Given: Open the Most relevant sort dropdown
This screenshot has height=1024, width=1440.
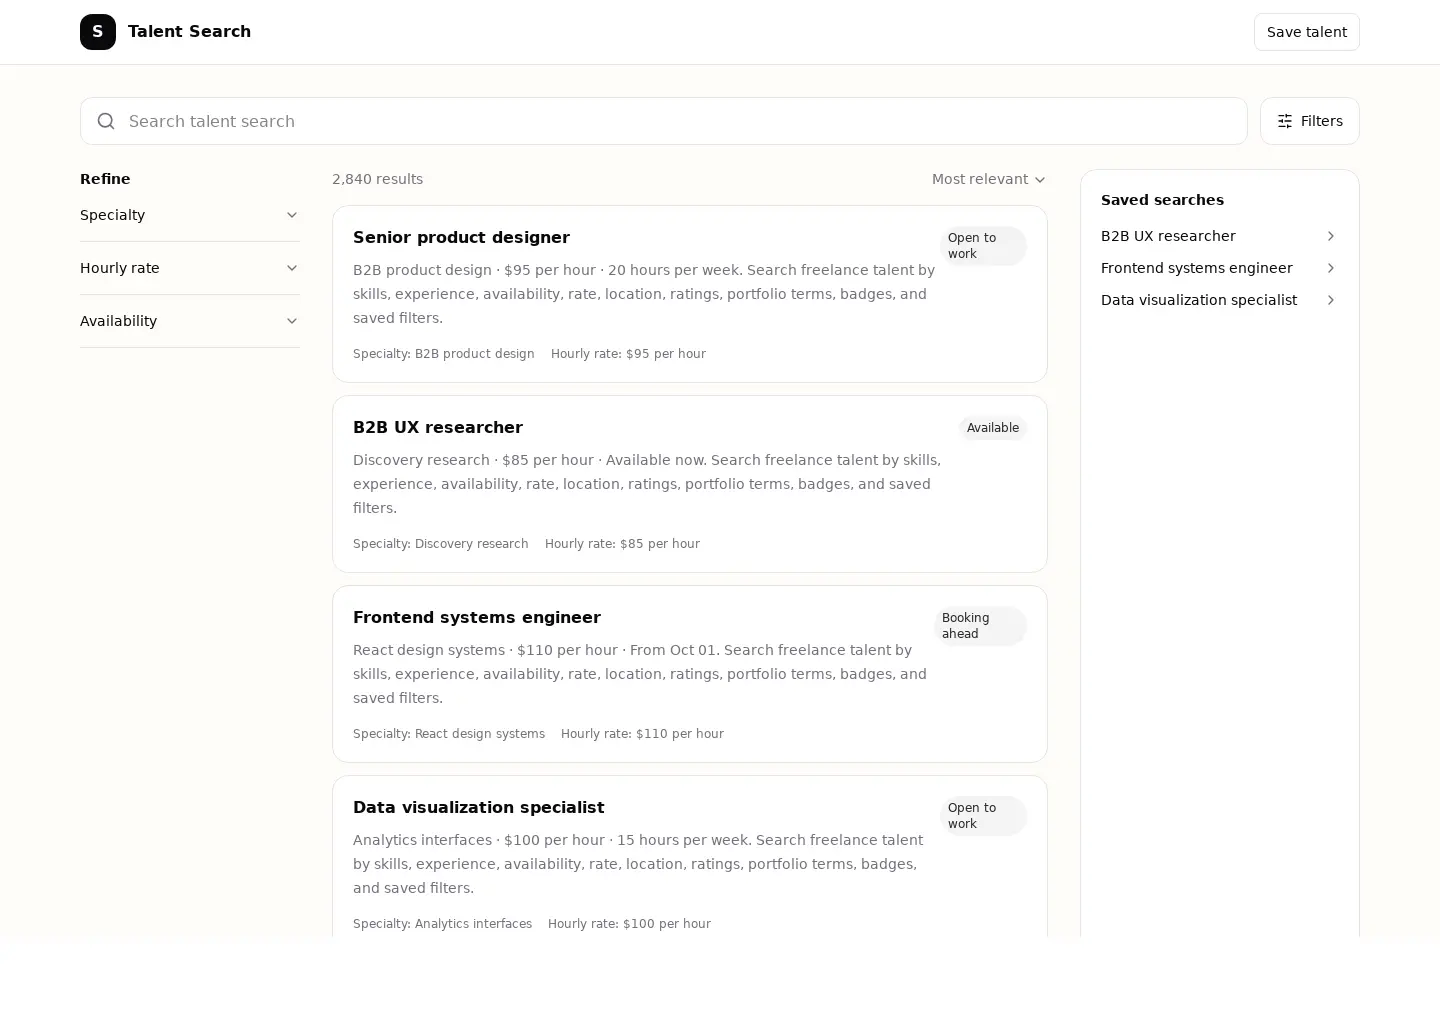Looking at the screenshot, I should [x=989, y=179].
